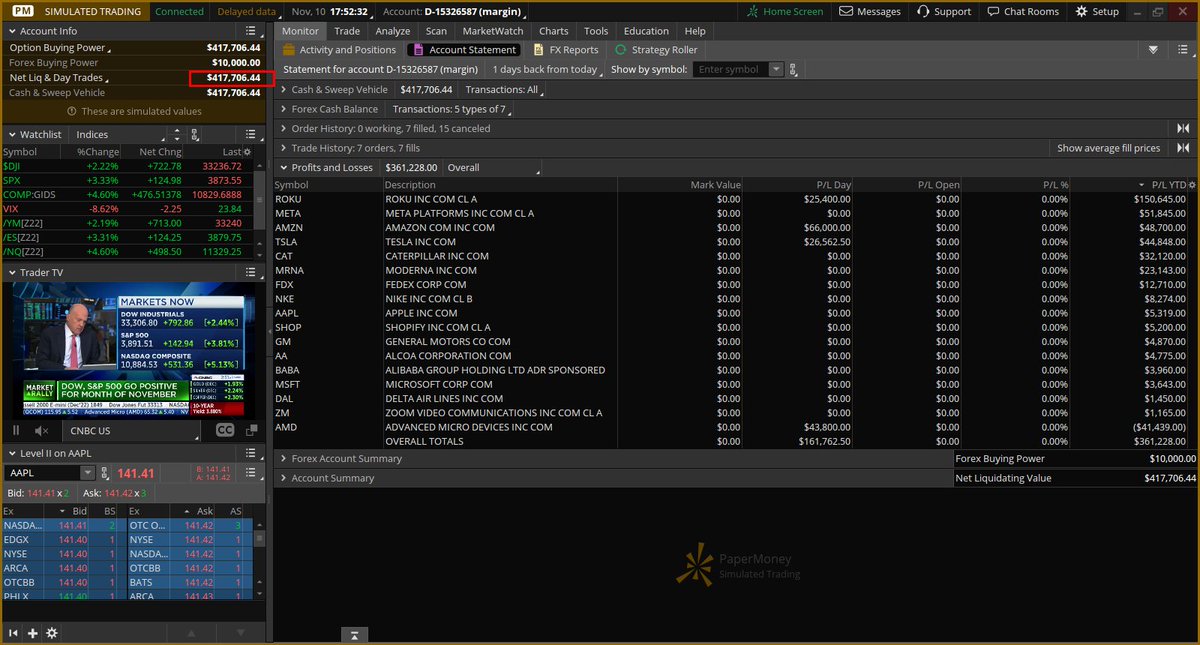
Task: Open Chat Rooms
Action: [1022, 11]
